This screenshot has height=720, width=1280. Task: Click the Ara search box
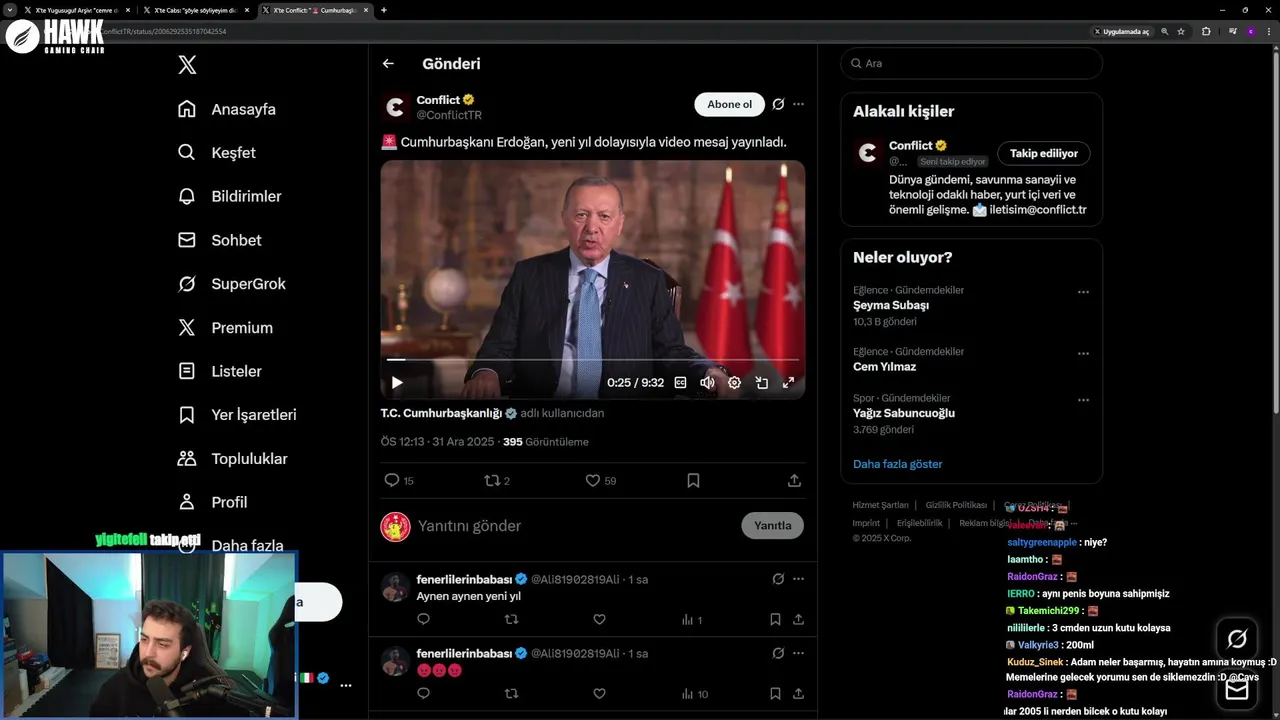pyautogui.click(x=971, y=63)
